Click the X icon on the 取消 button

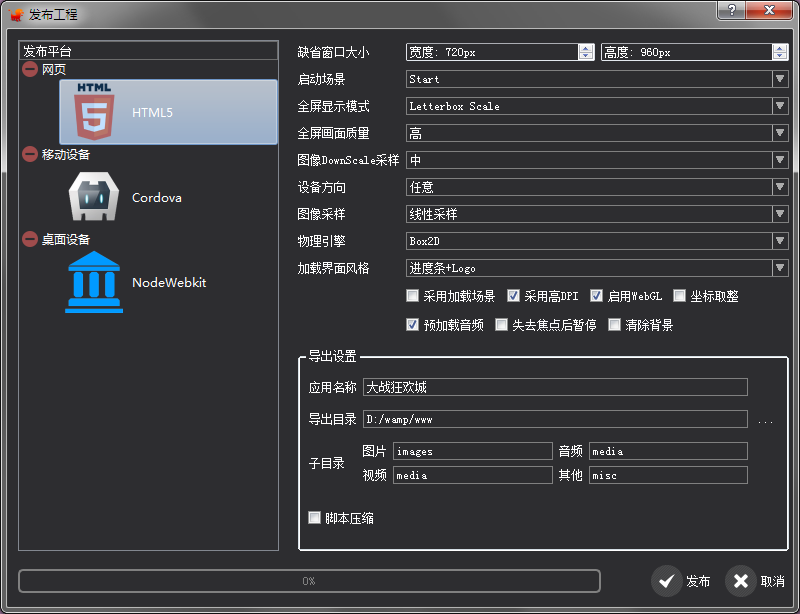(x=741, y=581)
